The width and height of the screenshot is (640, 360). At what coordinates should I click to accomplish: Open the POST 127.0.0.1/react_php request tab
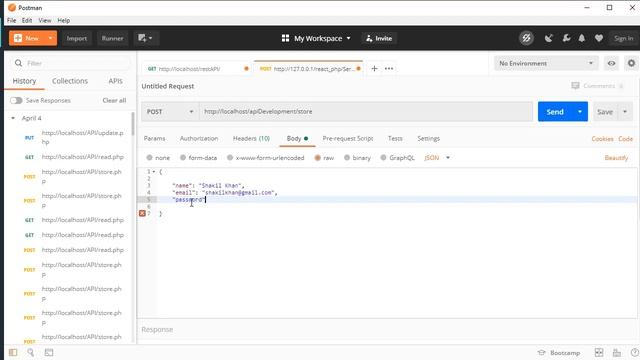309,69
